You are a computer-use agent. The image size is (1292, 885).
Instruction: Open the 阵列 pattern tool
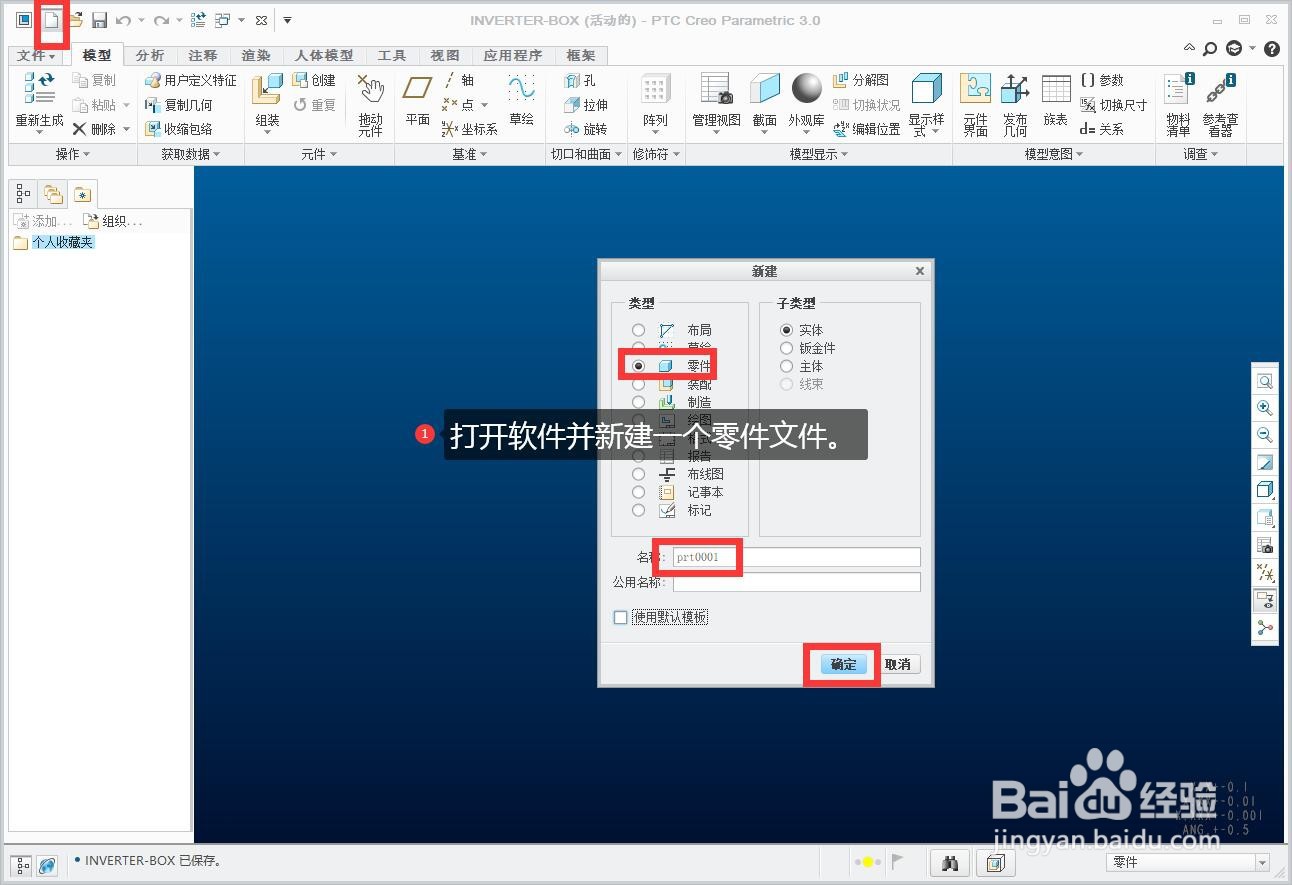click(x=655, y=90)
